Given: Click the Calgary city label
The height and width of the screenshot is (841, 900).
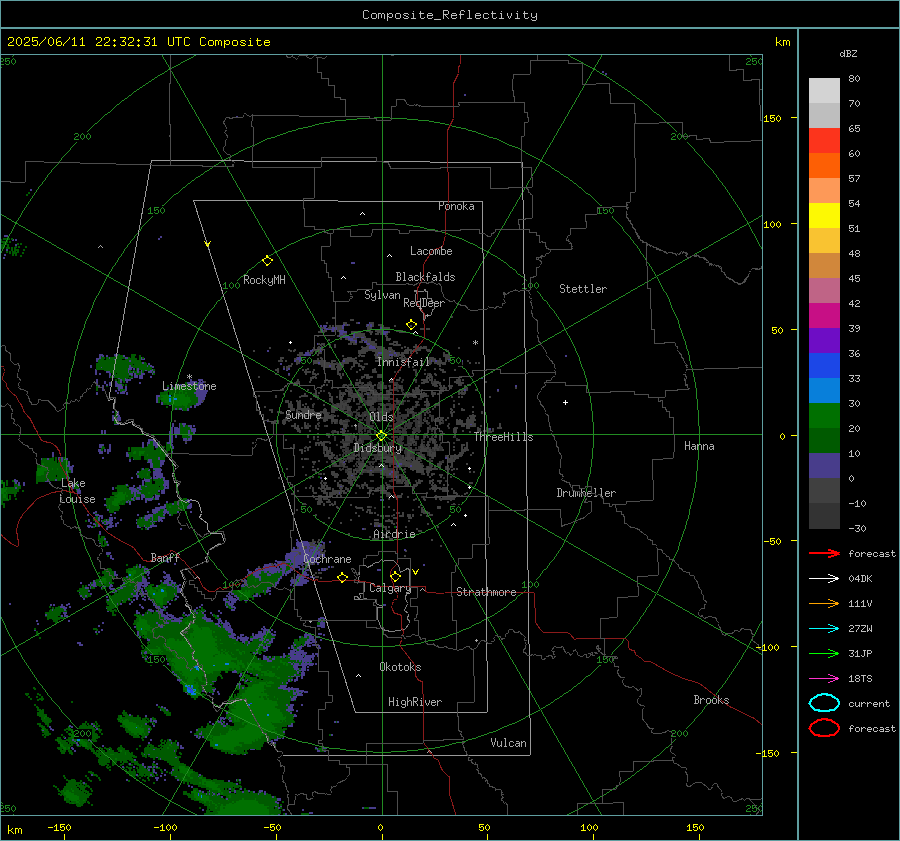Looking at the screenshot, I should [x=390, y=588].
